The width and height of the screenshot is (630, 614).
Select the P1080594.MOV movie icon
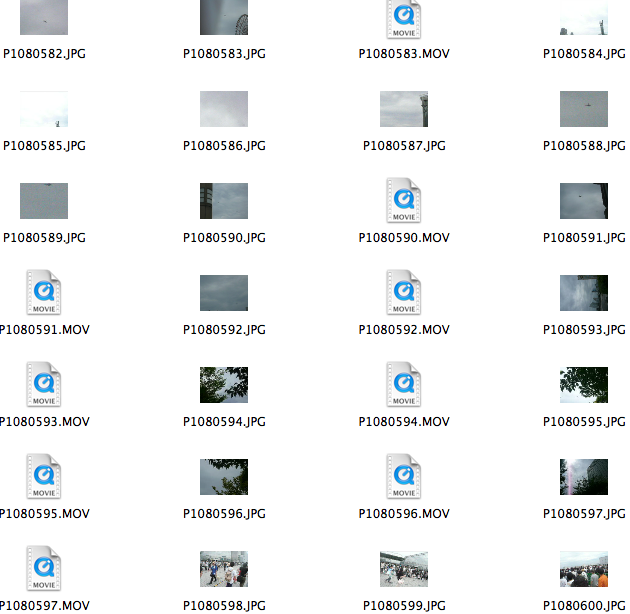pyautogui.click(x=404, y=384)
